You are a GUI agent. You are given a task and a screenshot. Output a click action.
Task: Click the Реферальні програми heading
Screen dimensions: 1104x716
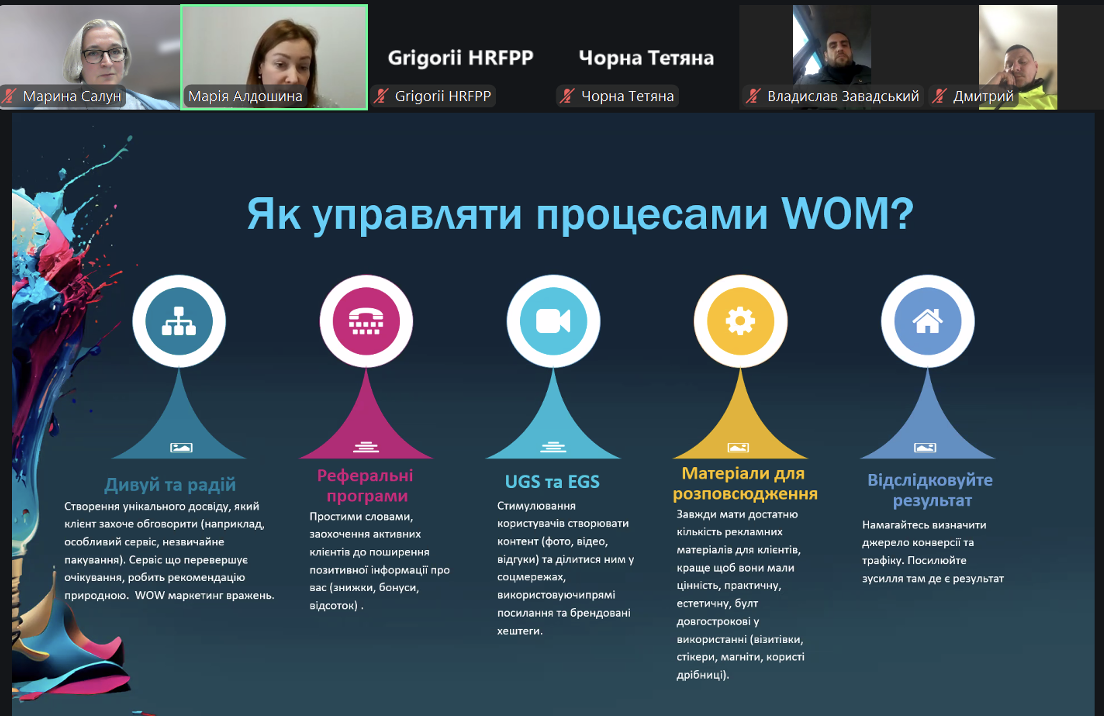tap(365, 485)
